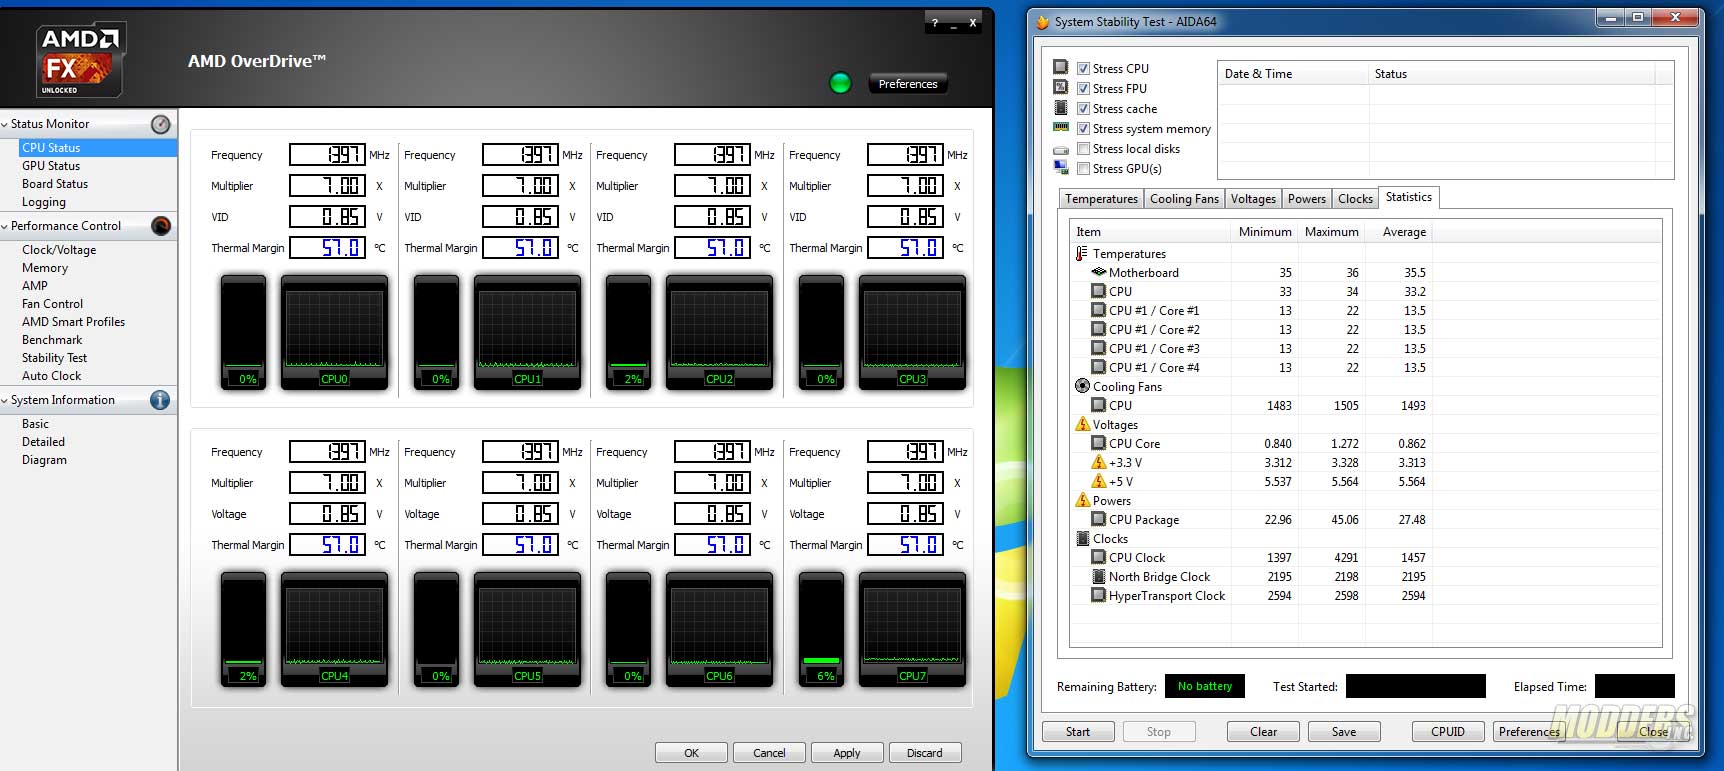Image resolution: width=1724 pixels, height=771 pixels.
Task: Open Benchmark in the sidebar
Action: point(52,340)
